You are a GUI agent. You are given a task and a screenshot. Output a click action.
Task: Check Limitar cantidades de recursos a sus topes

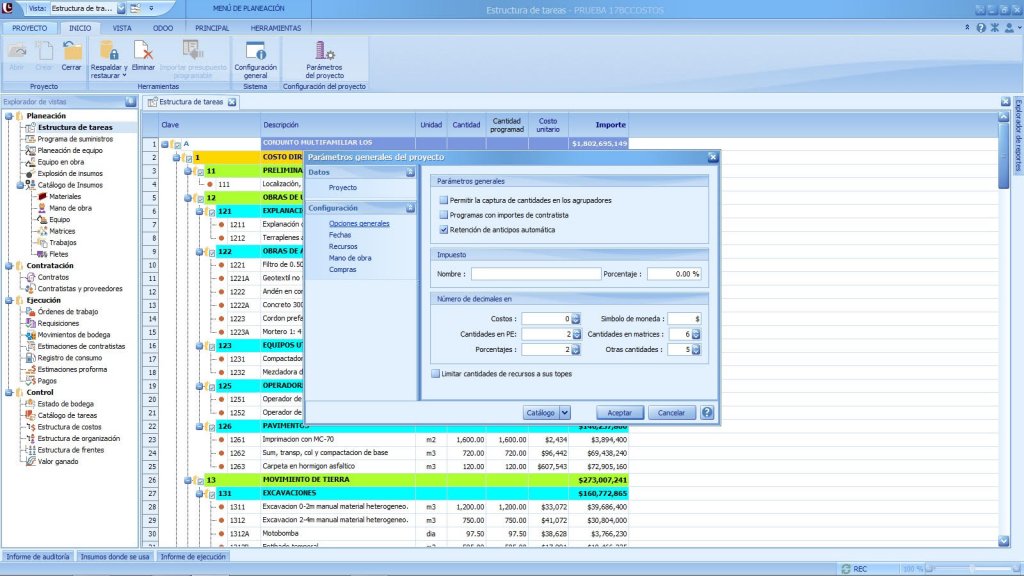pos(436,373)
